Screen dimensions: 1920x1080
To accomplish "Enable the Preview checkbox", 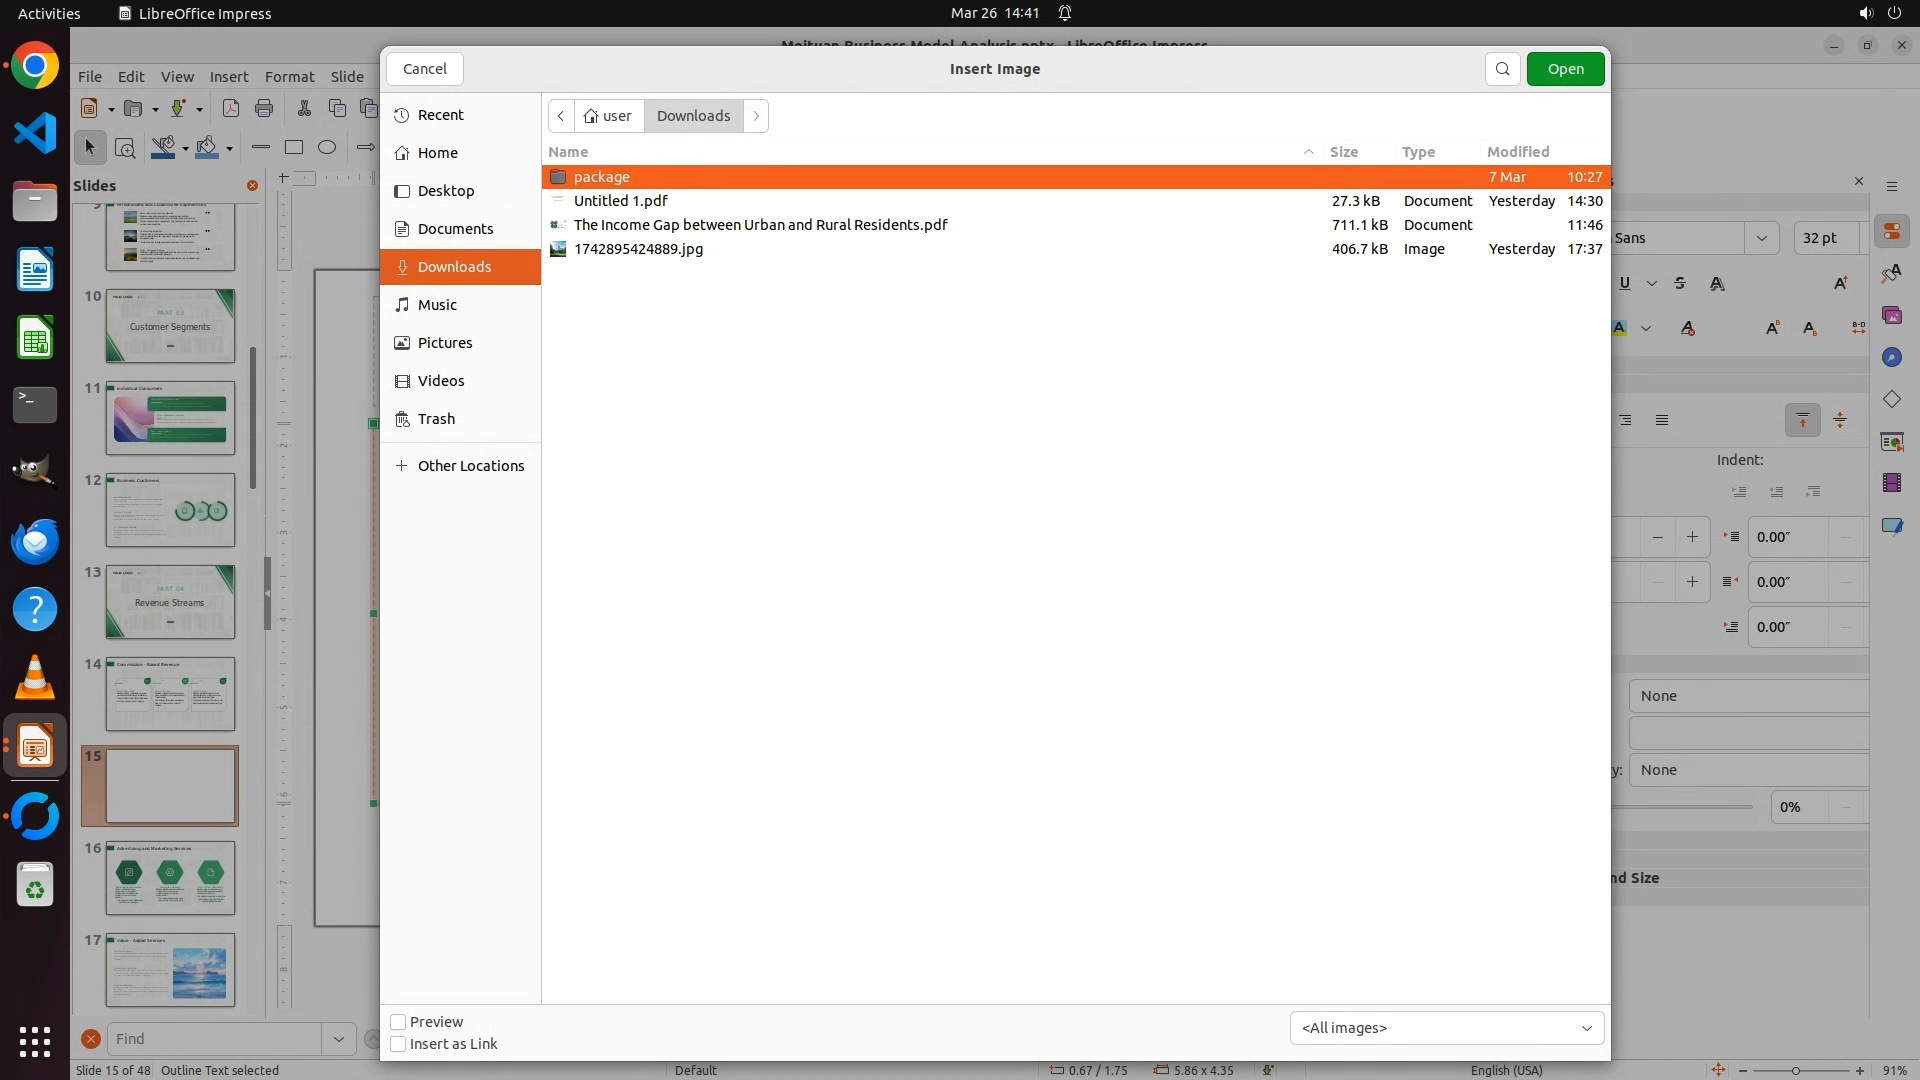I will pos(398,1022).
